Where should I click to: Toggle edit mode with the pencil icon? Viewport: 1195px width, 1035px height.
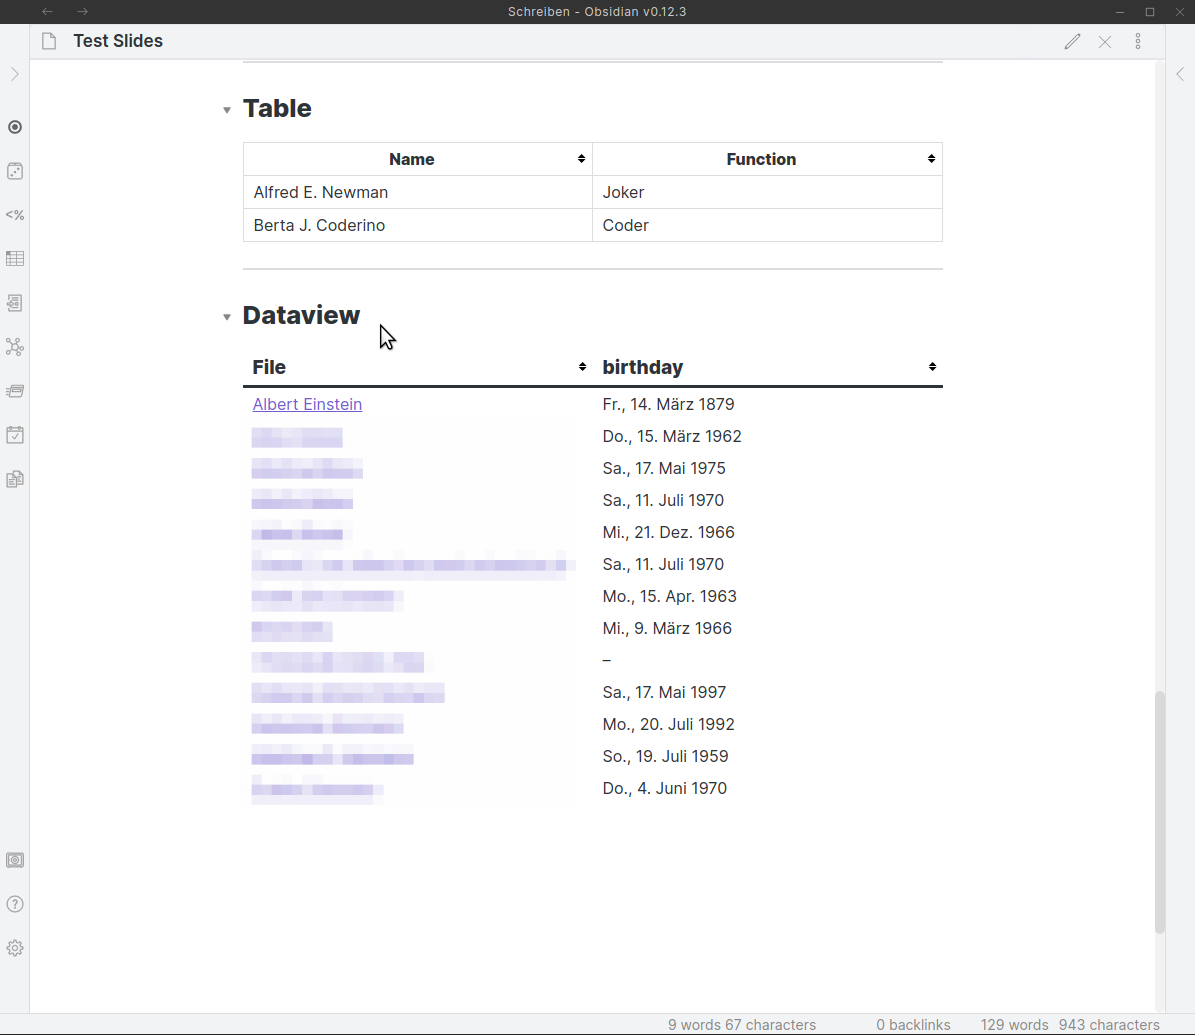(1072, 41)
